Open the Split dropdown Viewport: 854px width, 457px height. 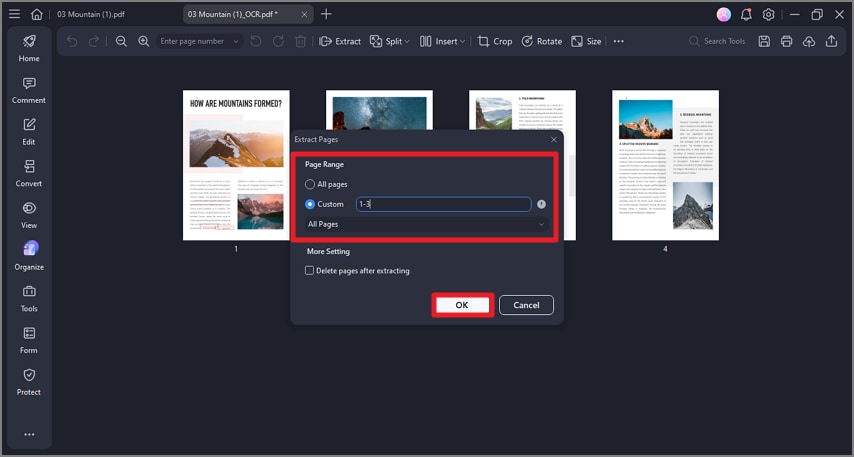[389, 41]
